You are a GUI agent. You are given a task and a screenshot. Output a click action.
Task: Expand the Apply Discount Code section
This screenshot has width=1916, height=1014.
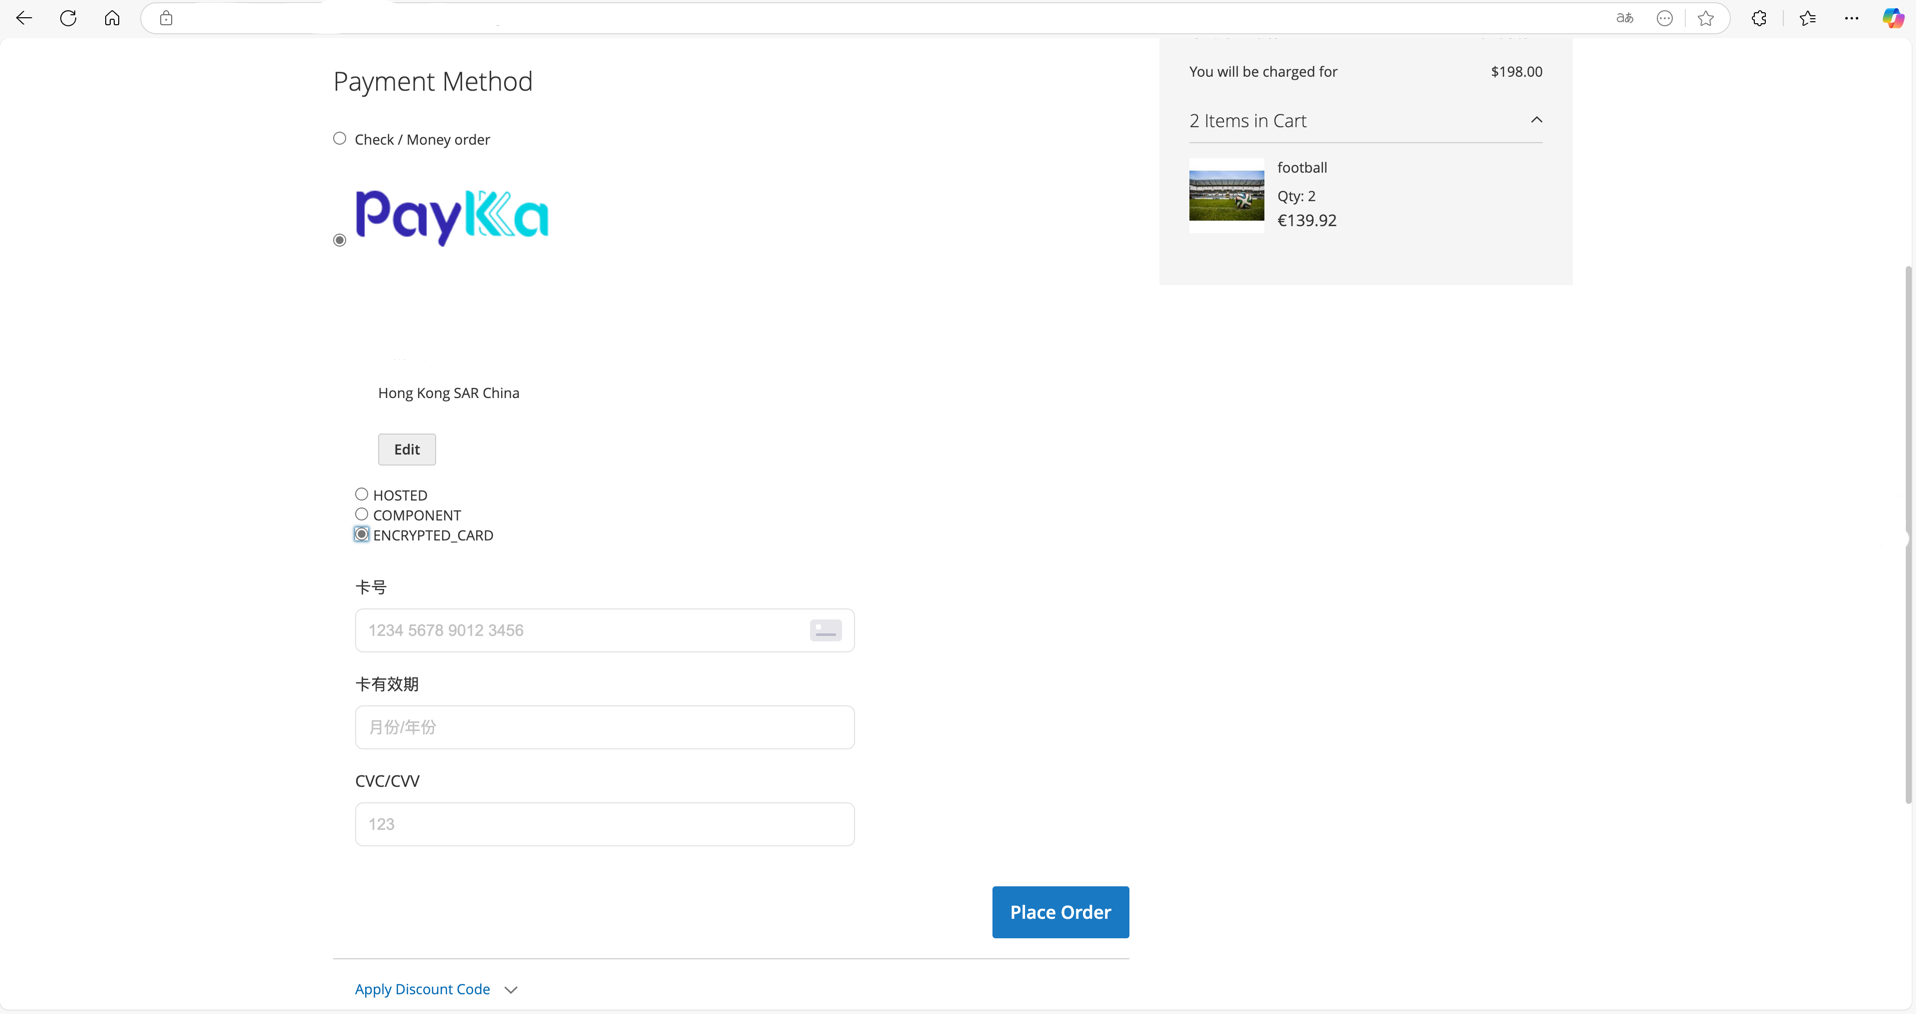click(x=436, y=989)
